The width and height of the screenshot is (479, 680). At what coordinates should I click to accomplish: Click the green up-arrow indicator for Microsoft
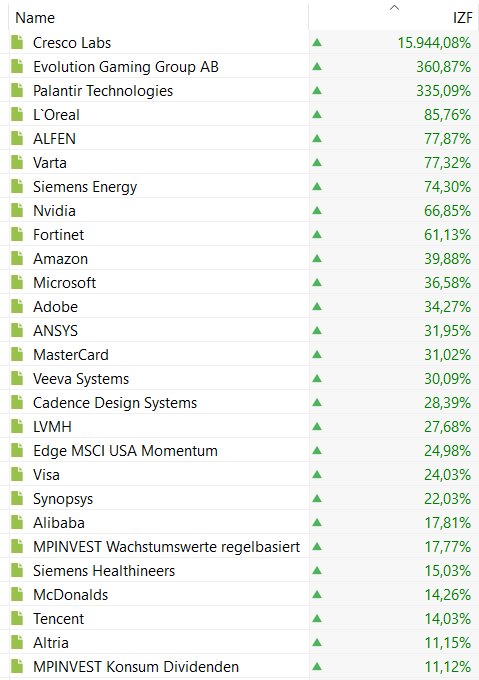[x=317, y=283]
